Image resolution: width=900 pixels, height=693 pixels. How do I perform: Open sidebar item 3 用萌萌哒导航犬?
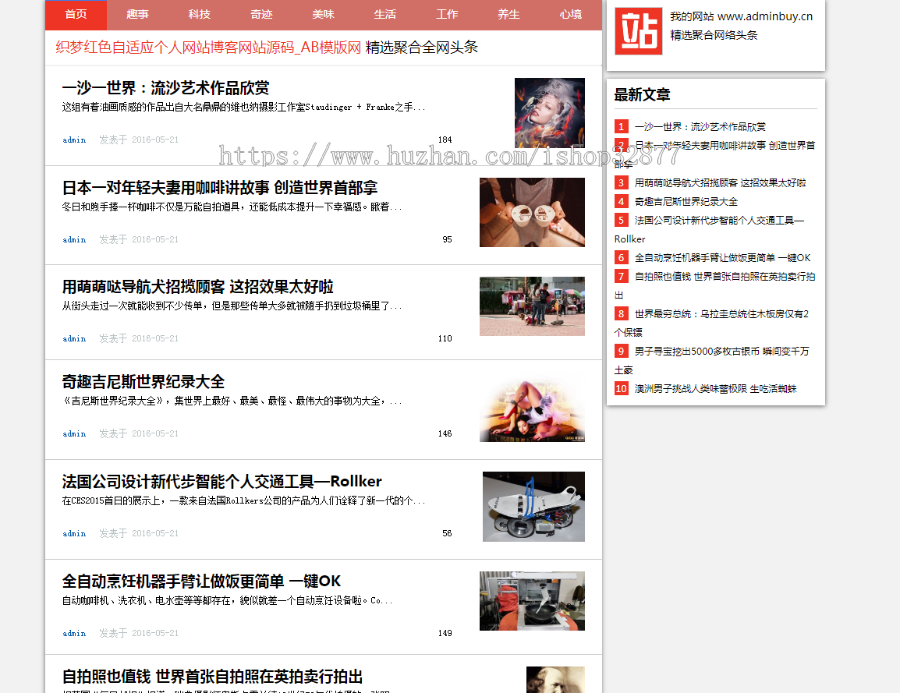click(x=720, y=183)
